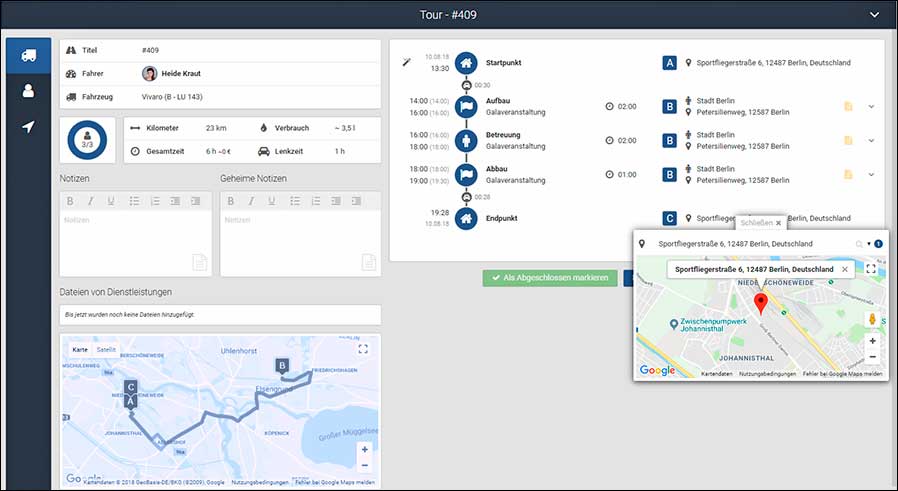
Task: Select the Karte map view tab
Action: [x=80, y=349]
